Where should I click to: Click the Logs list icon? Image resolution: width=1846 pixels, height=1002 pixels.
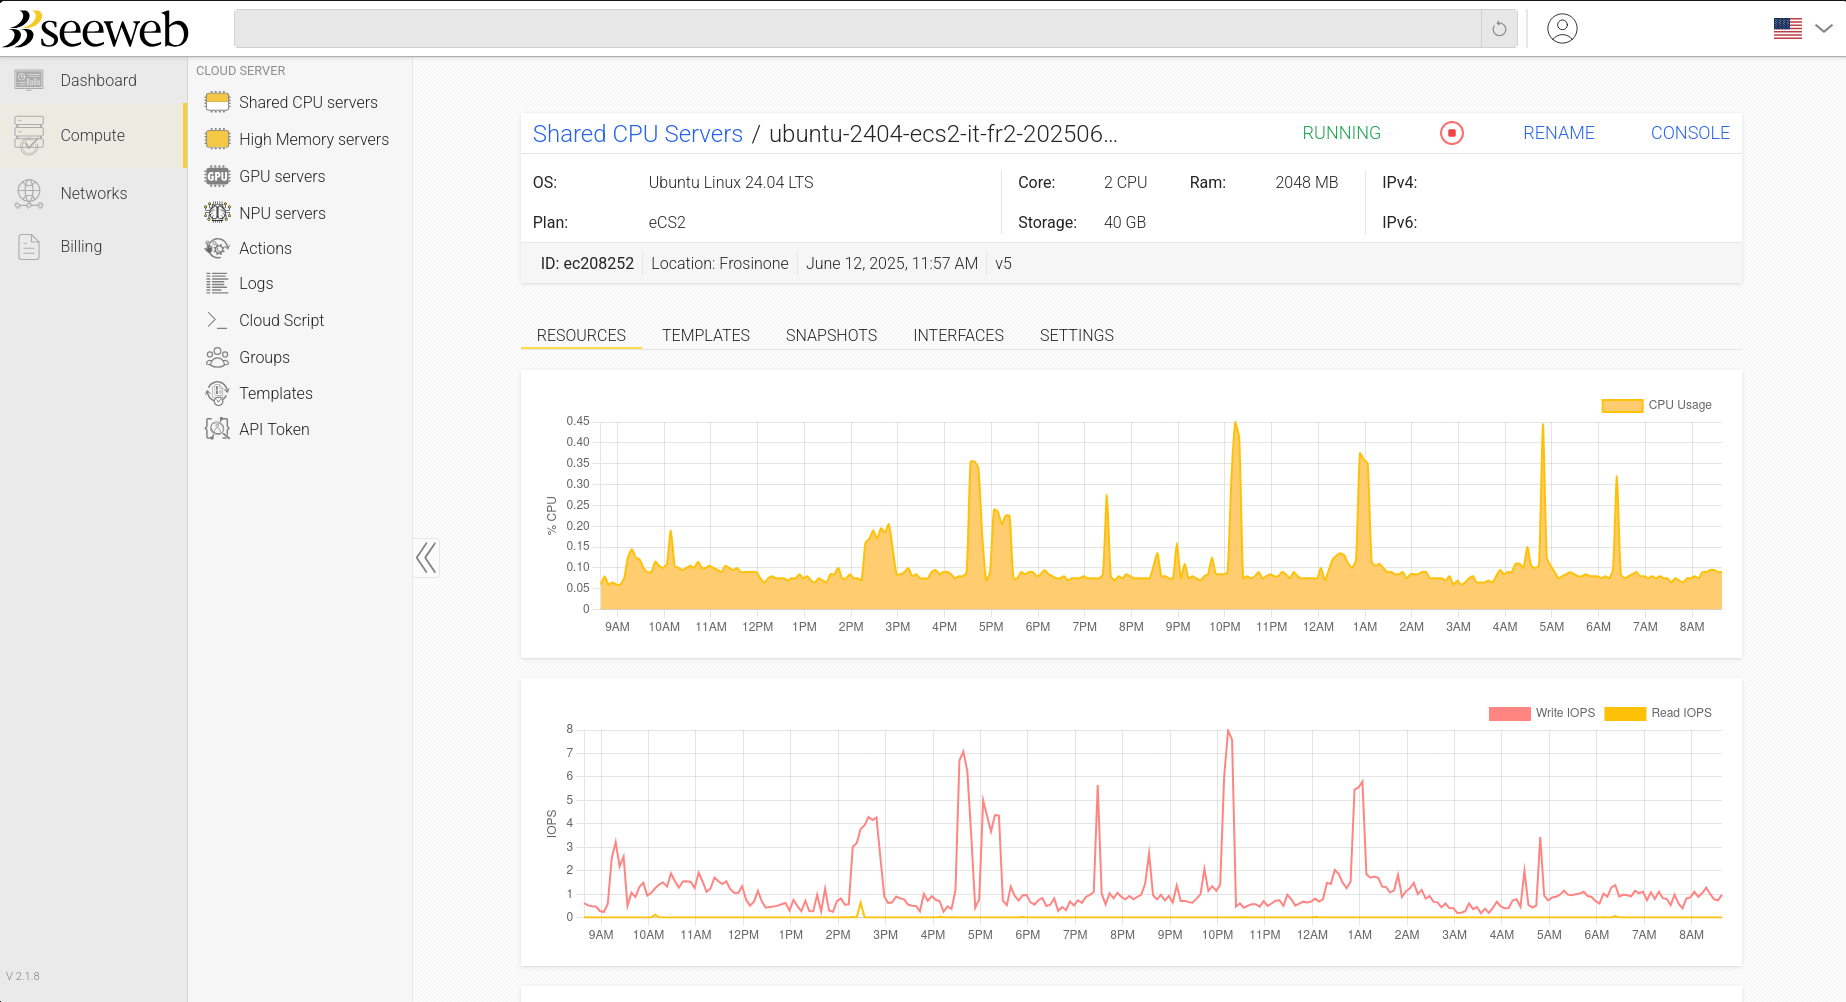217,283
